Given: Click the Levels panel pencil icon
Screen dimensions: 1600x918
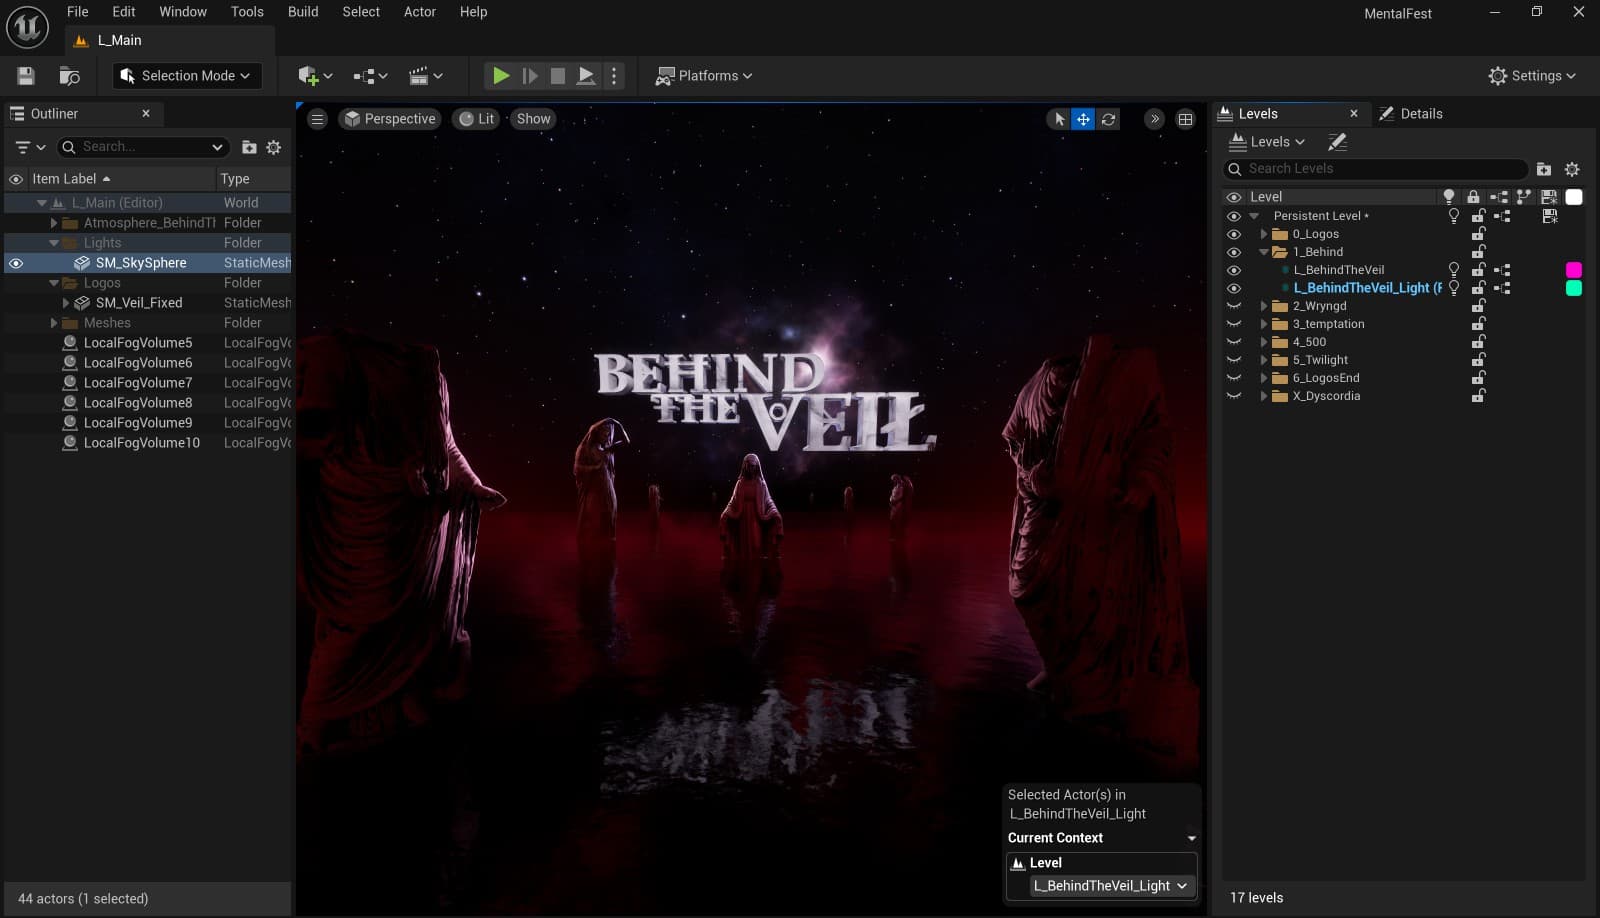Looking at the screenshot, I should click(x=1337, y=142).
